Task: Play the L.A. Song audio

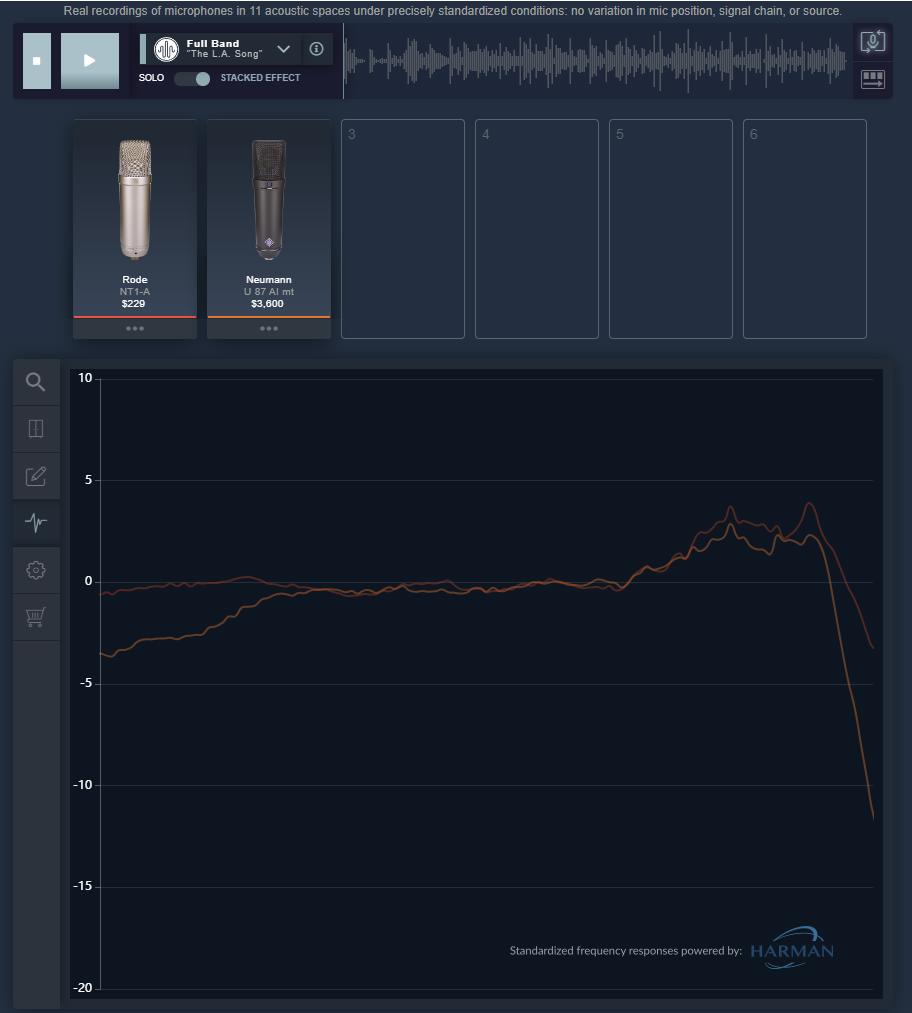Action: point(90,61)
